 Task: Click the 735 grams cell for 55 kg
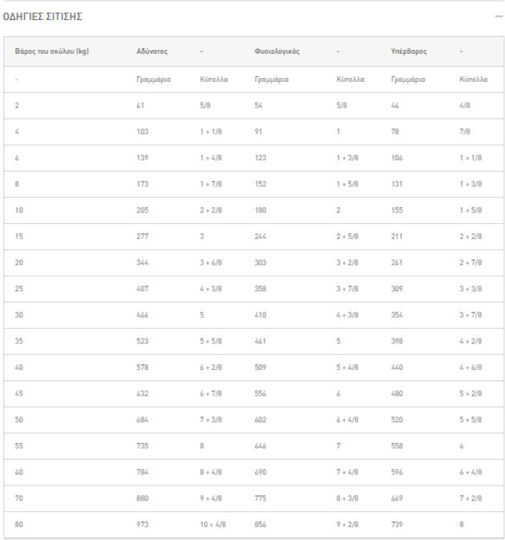142,446
